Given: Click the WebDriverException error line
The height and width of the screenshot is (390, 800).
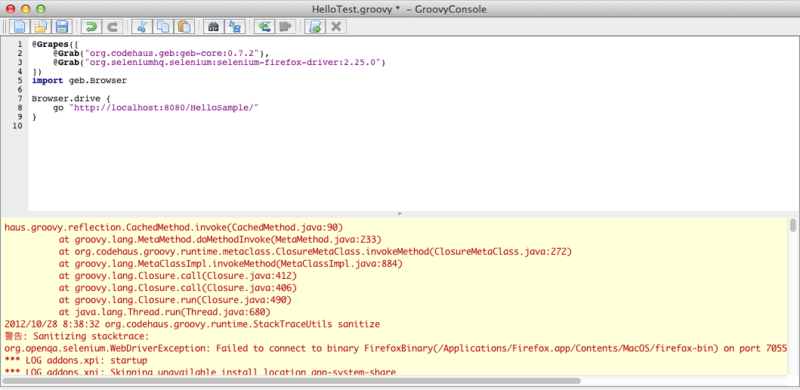Looking at the screenshot, I should click(x=395, y=349).
